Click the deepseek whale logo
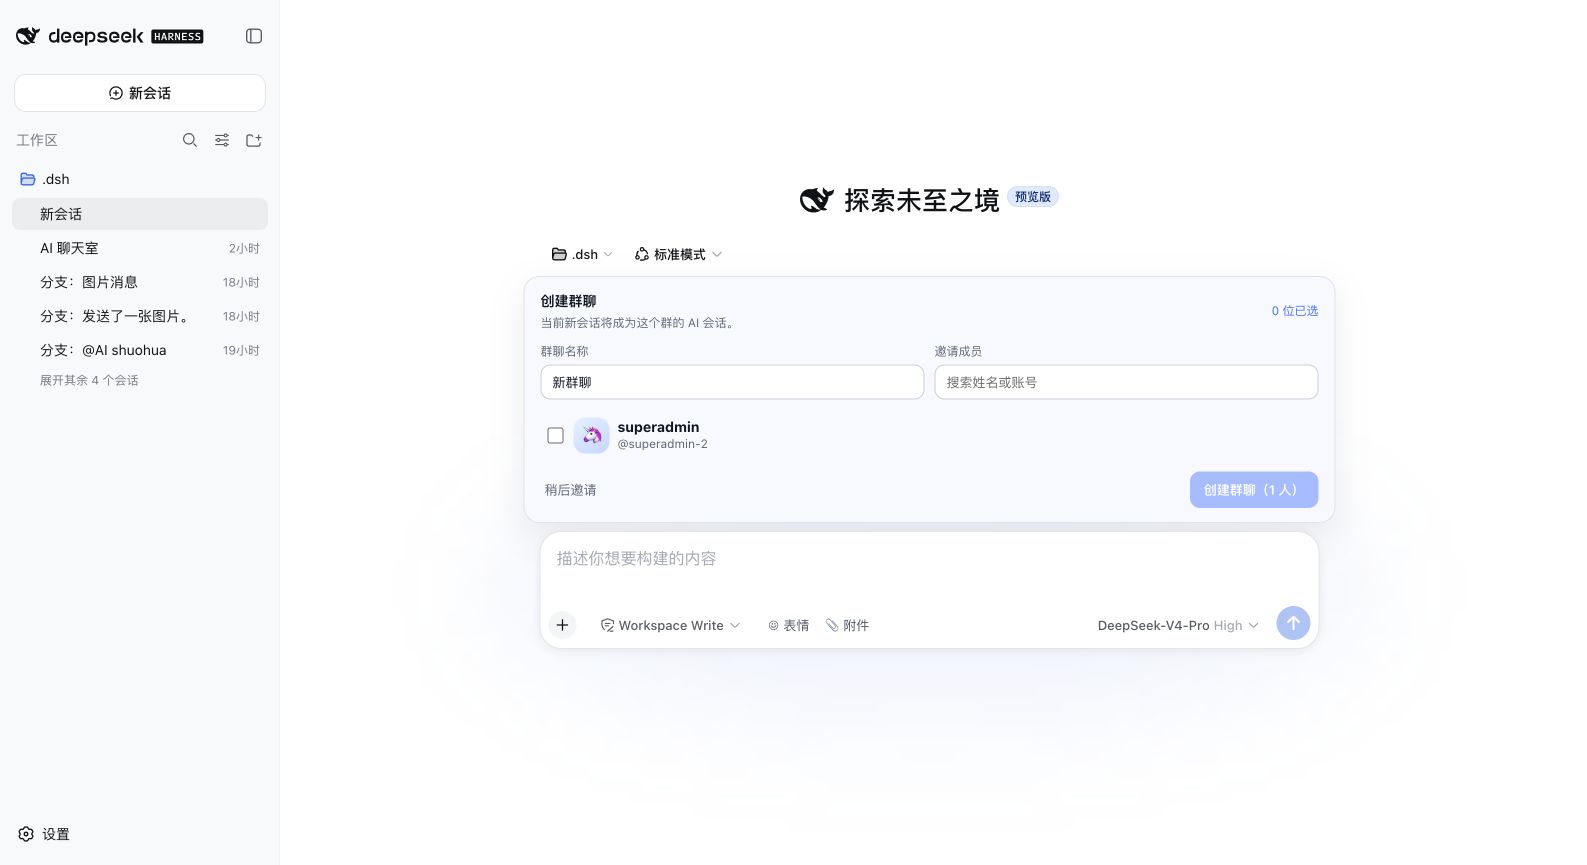Viewport: 1587px width, 865px height. pos(28,36)
